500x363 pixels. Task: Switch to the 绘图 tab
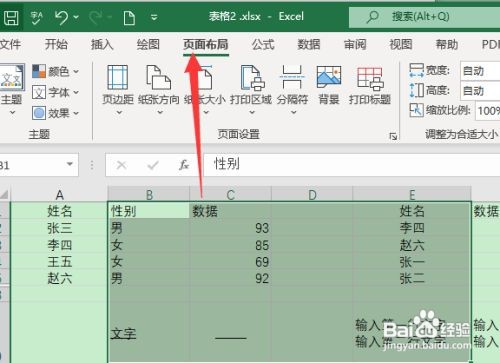[x=148, y=44]
